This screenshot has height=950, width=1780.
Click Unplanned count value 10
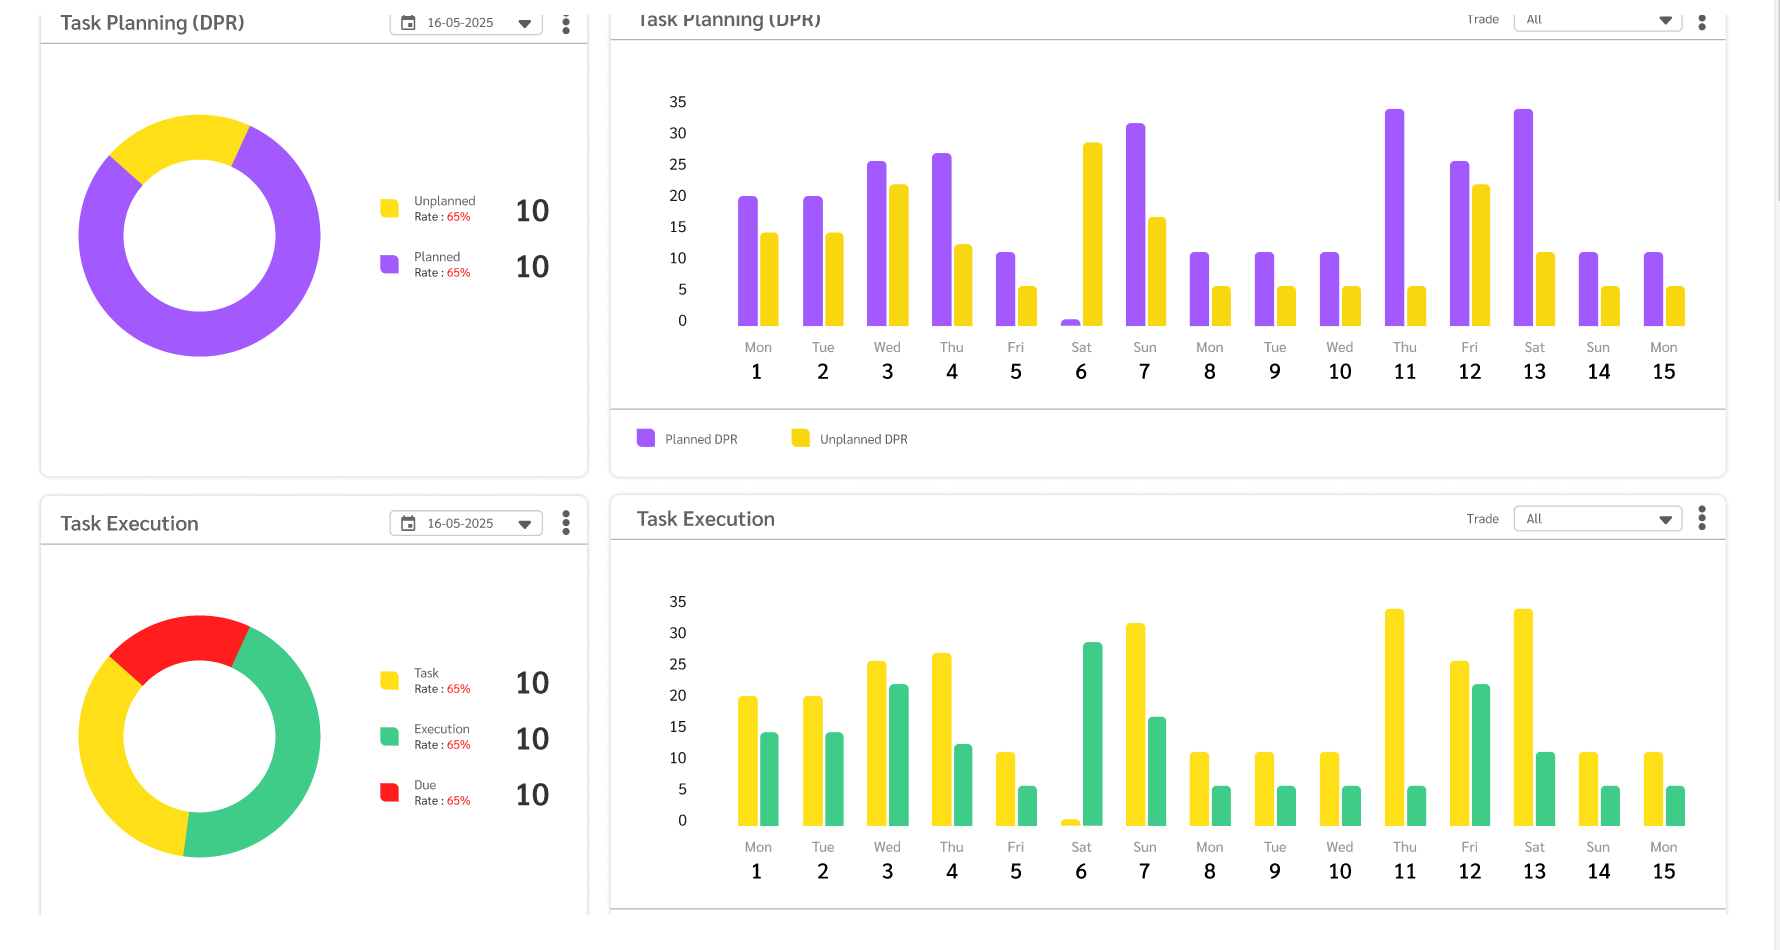coord(532,211)
